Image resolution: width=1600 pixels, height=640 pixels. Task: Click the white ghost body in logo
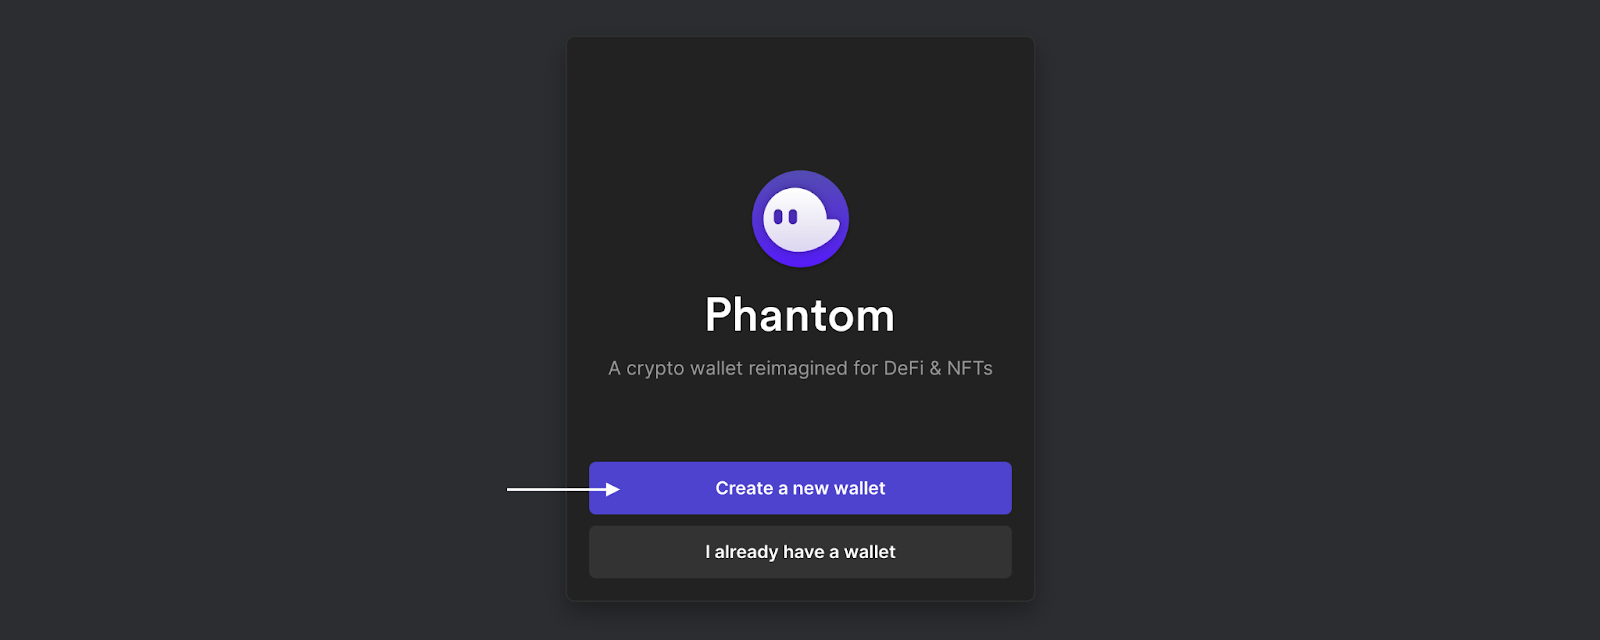point(800,220)
